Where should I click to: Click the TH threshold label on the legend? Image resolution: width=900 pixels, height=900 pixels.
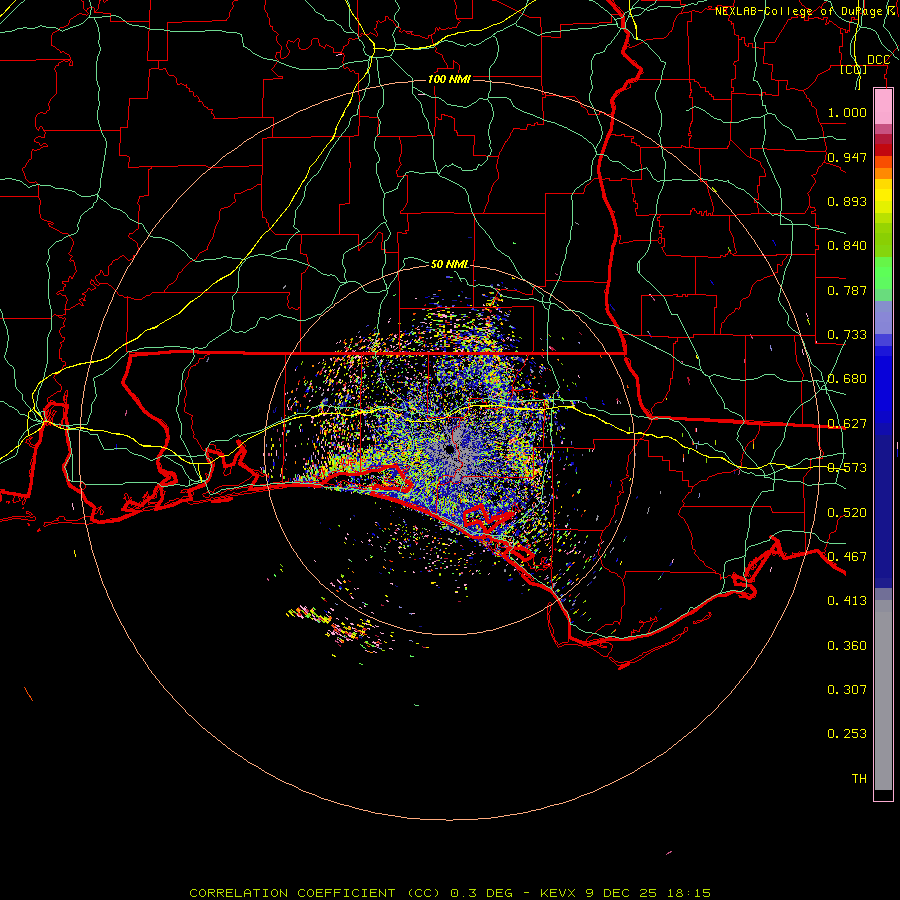coord(859,779)
